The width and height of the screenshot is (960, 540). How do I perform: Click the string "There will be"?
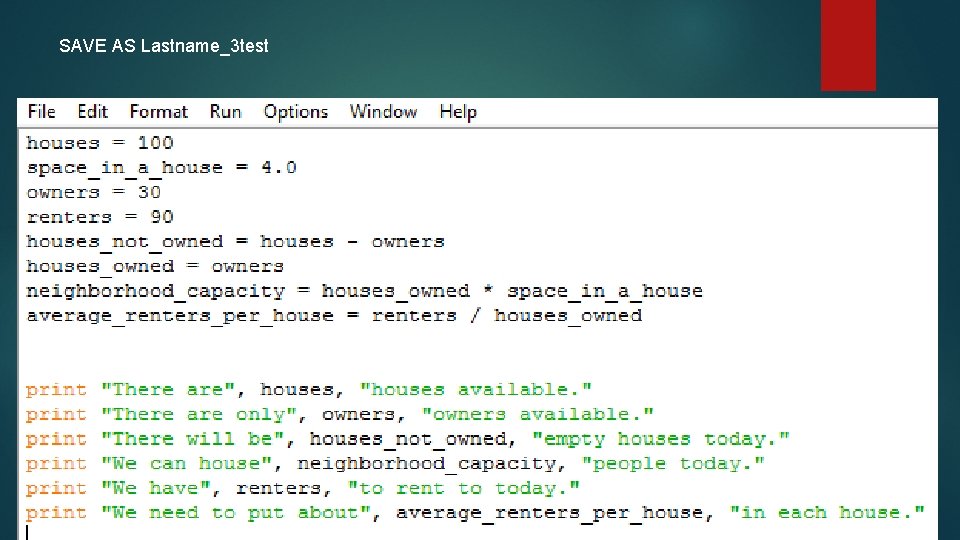point(193,439)
